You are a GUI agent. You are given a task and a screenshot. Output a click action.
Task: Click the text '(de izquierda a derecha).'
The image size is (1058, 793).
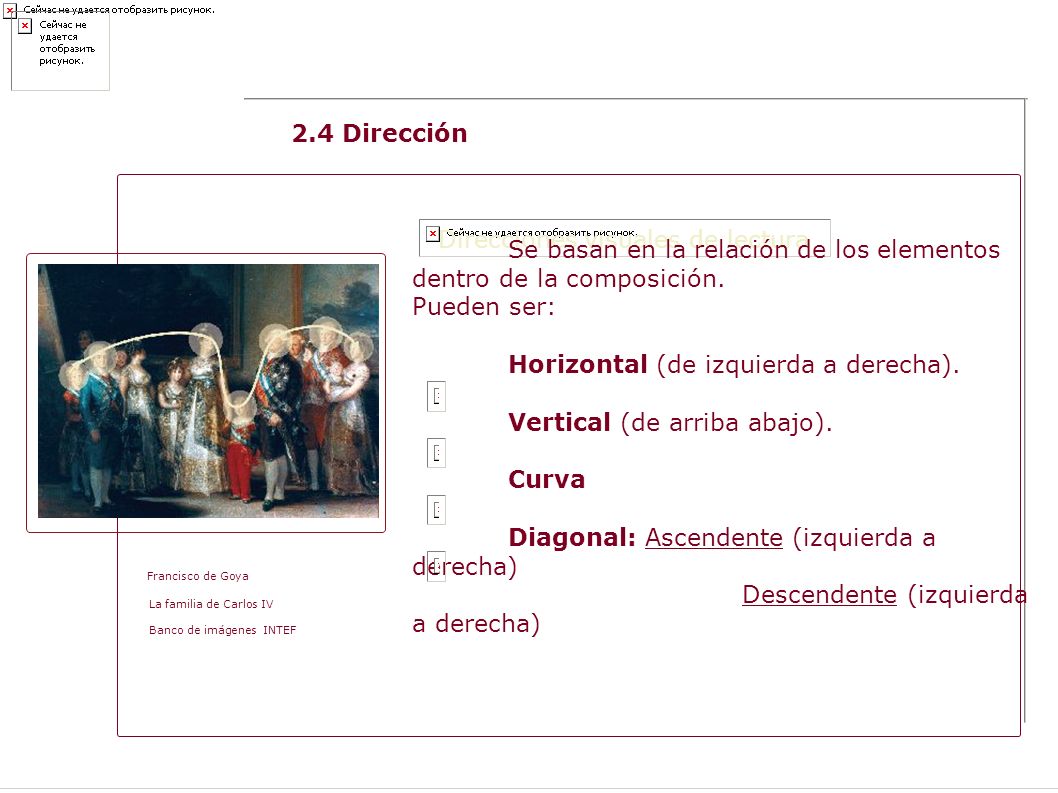coord(808,365)
